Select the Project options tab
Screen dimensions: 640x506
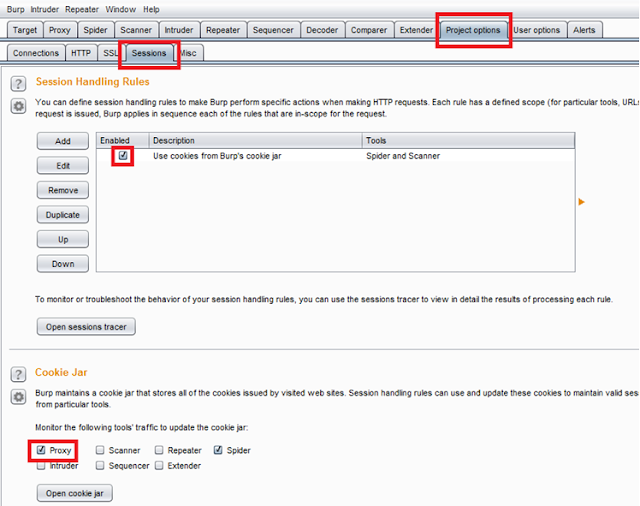click(473, 30)
